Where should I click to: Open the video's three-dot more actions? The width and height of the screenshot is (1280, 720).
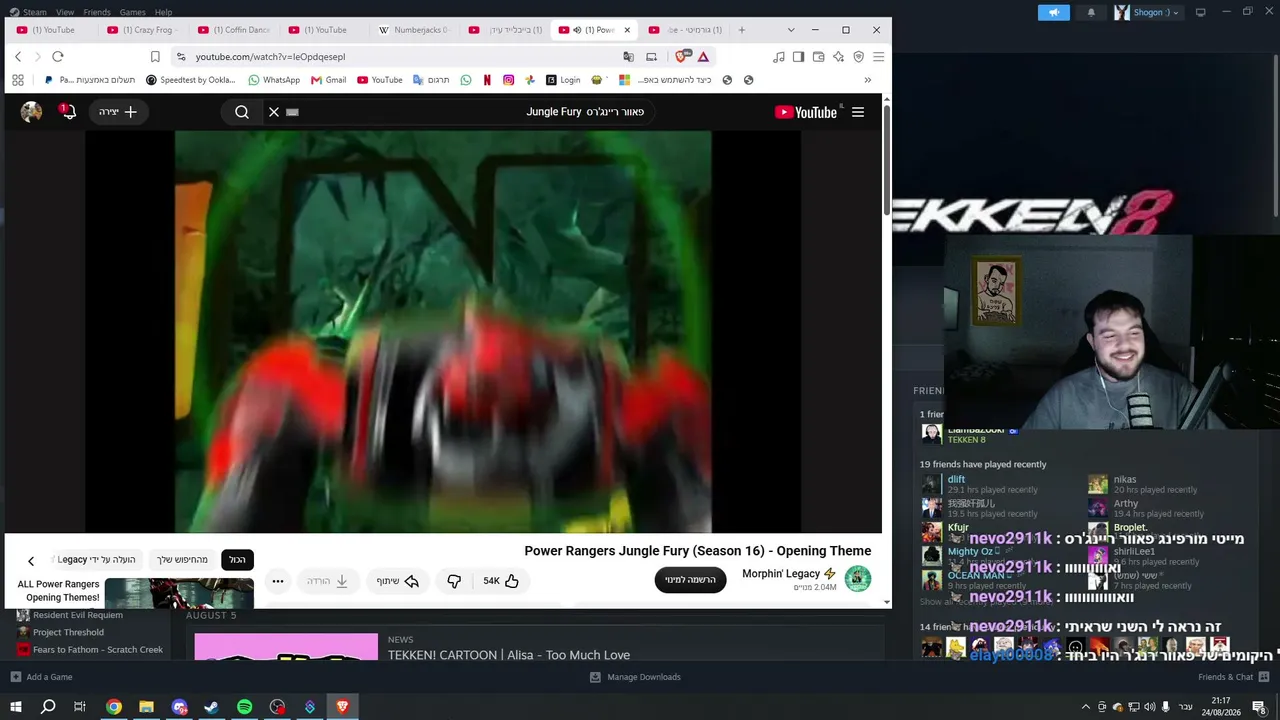[278, 581]
